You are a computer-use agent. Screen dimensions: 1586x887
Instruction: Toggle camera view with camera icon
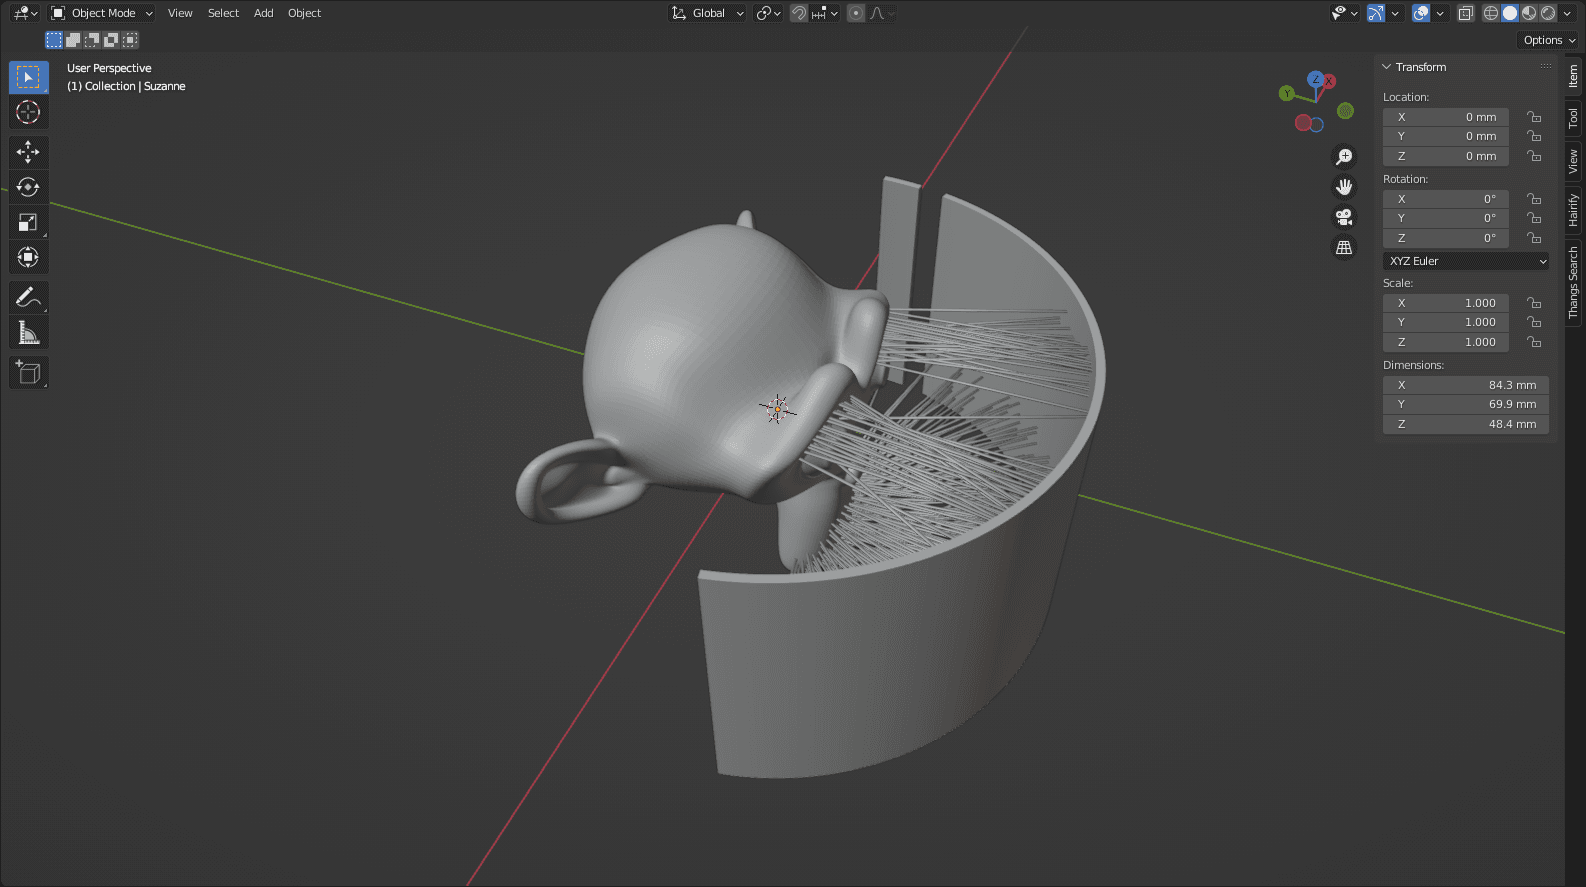(1344, 217)
